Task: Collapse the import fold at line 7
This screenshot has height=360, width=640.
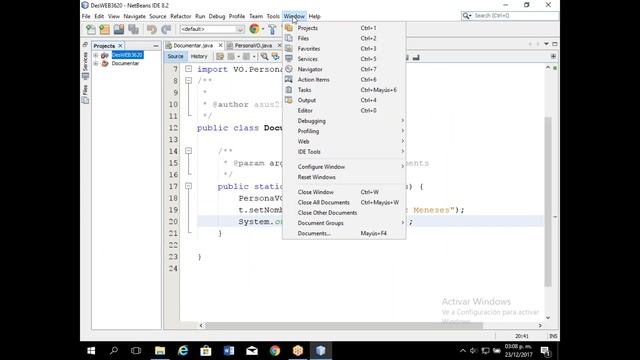Action: [189, 69]
